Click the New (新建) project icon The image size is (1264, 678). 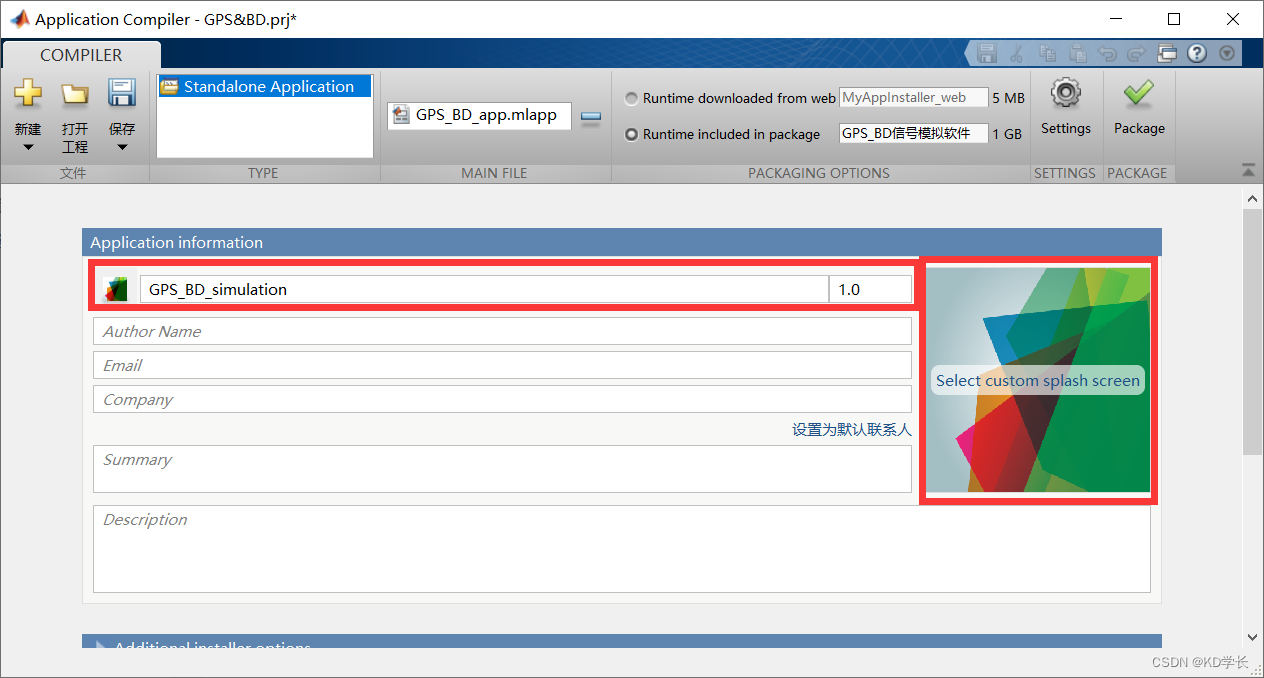[x=28, y=94]
